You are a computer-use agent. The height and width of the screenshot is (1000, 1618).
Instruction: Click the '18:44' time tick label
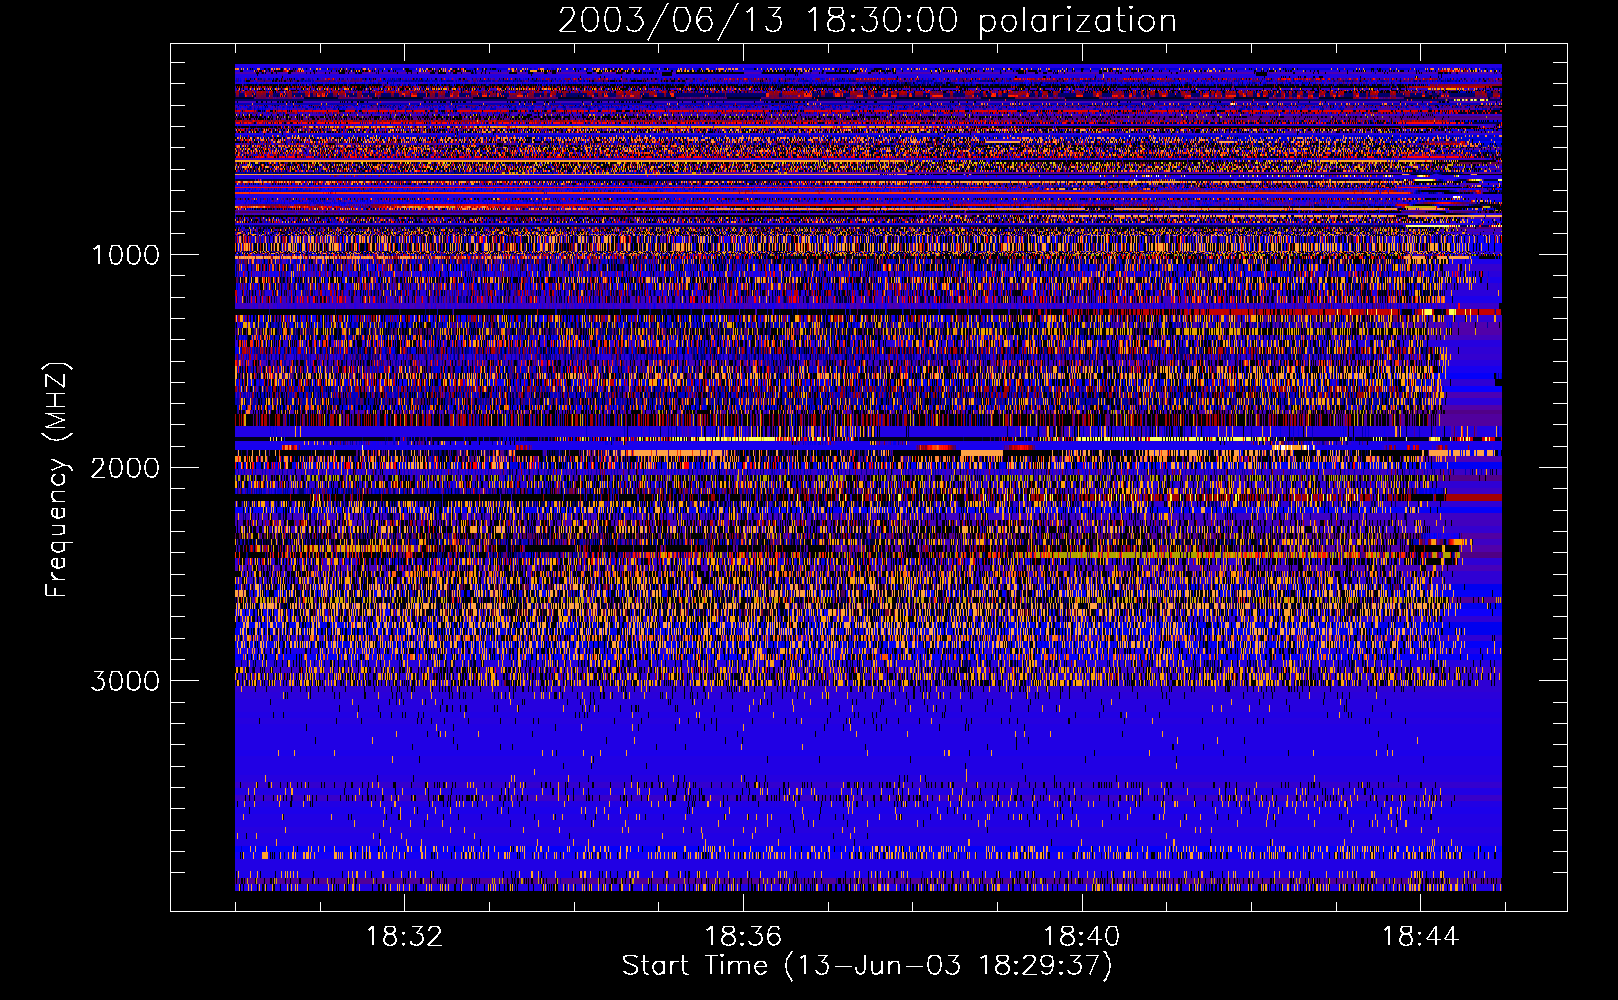tap(1421, 937)
